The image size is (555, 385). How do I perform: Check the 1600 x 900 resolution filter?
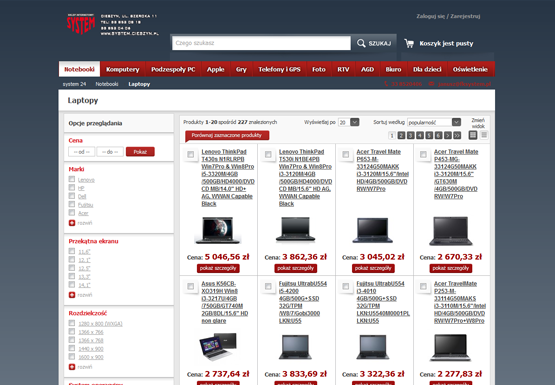[x=72, y=356]
